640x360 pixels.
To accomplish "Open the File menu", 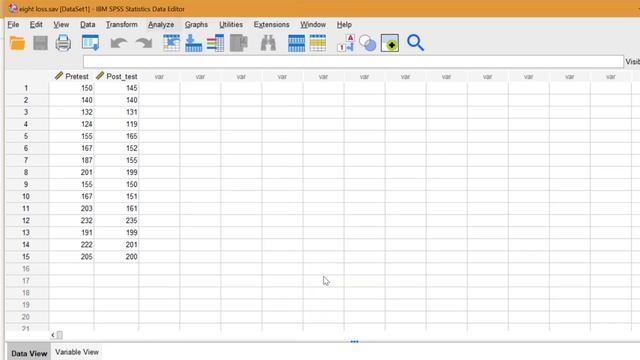I will pyautogui.click(x=13, y=24).
